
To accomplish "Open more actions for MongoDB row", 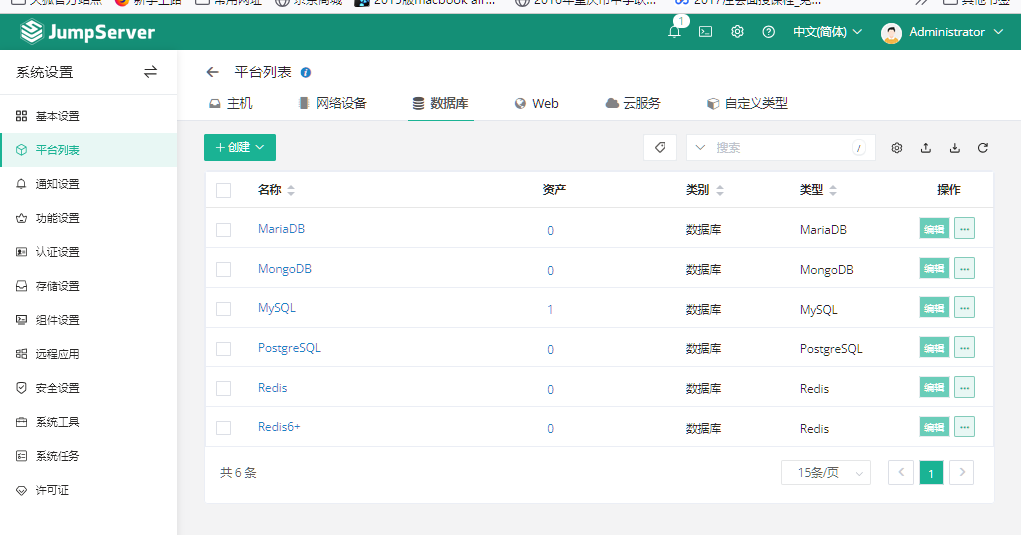I will [x=964, y=269].
